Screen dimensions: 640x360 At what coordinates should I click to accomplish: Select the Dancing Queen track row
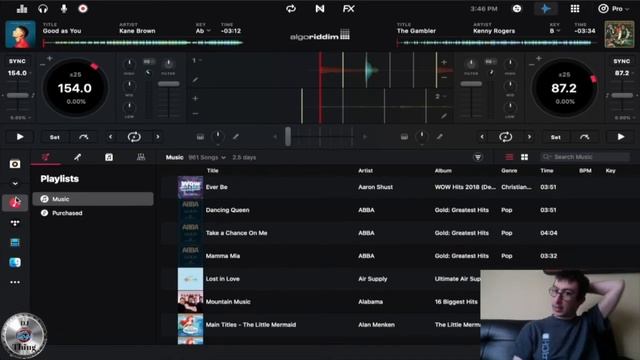(400, 210)
